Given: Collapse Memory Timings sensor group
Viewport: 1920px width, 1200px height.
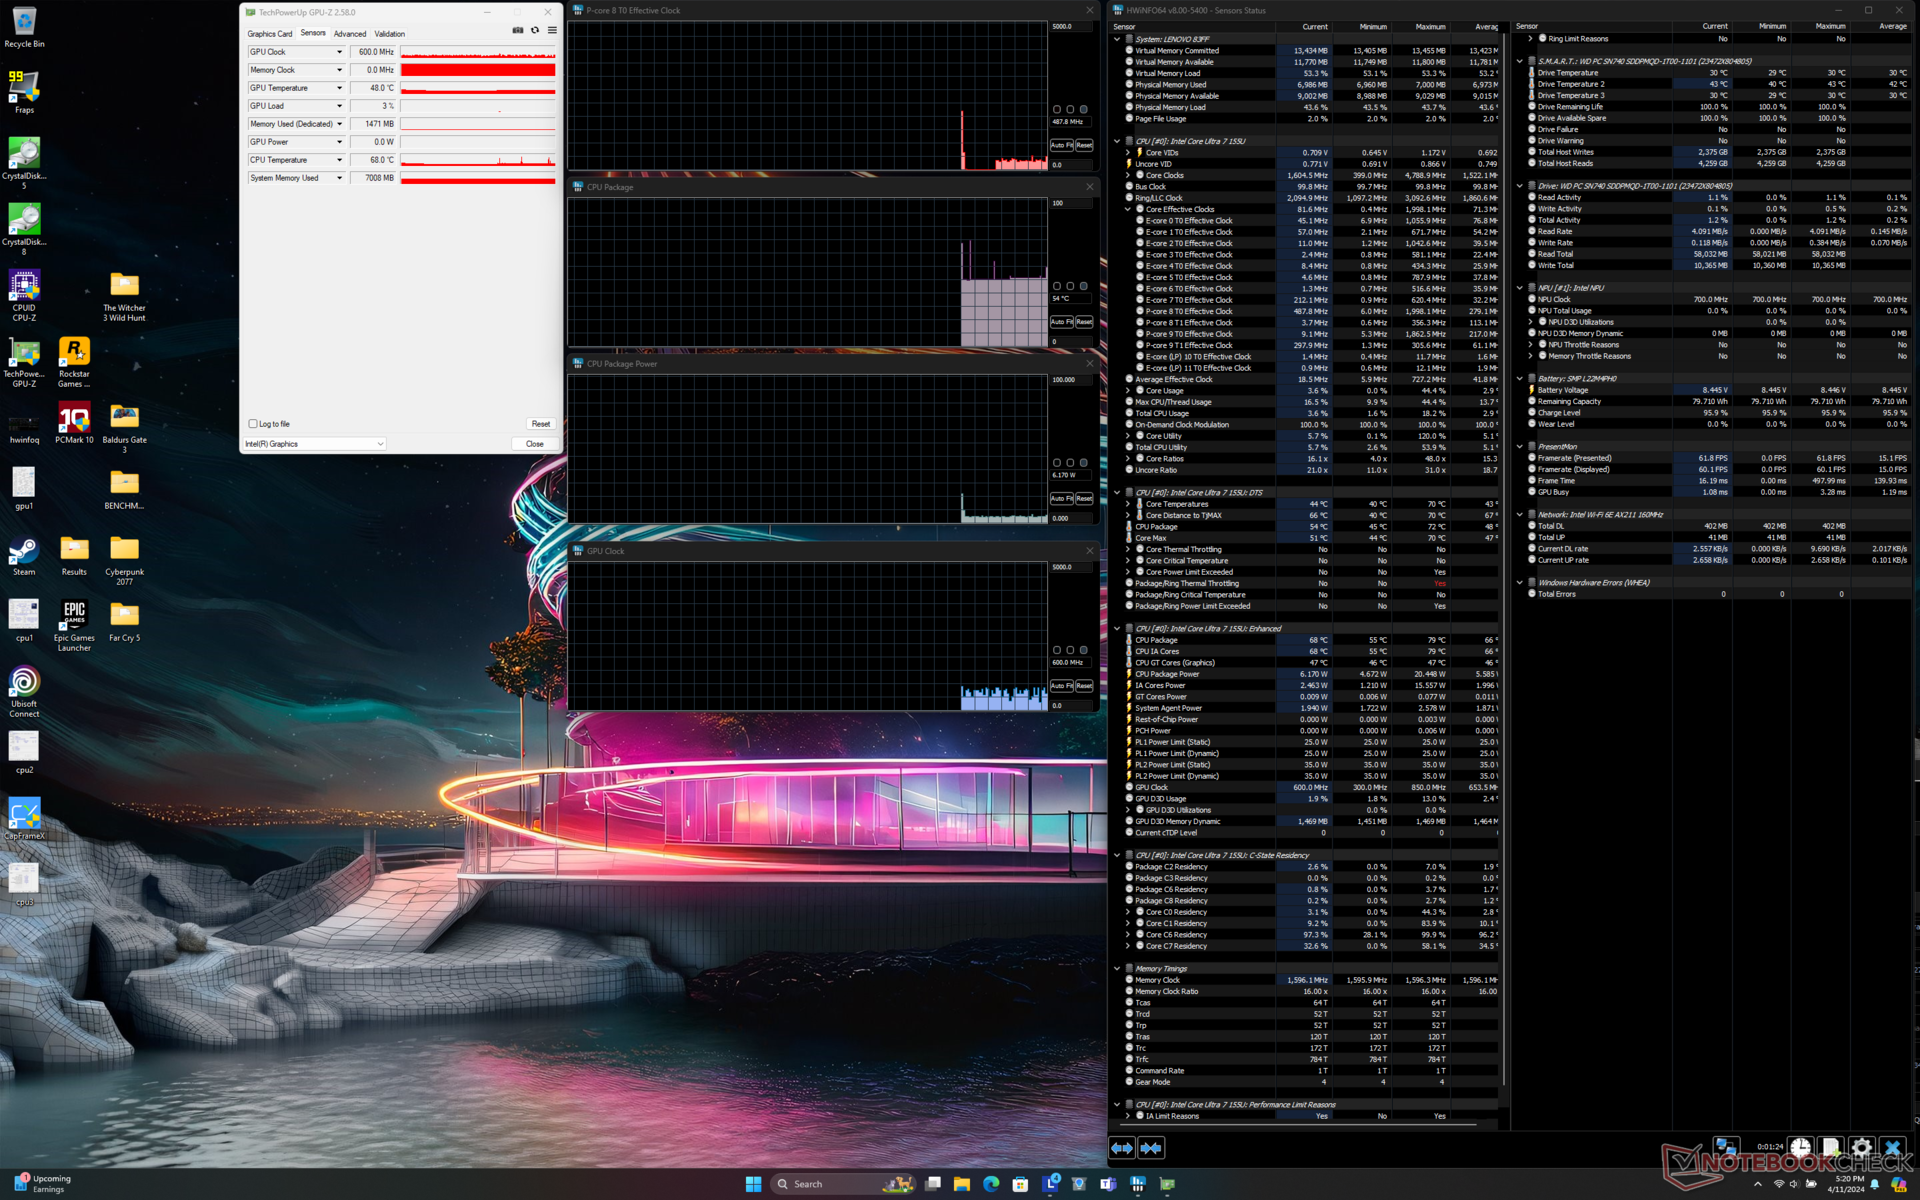Looking at the screenshot, I should [x=1117, y=968].
